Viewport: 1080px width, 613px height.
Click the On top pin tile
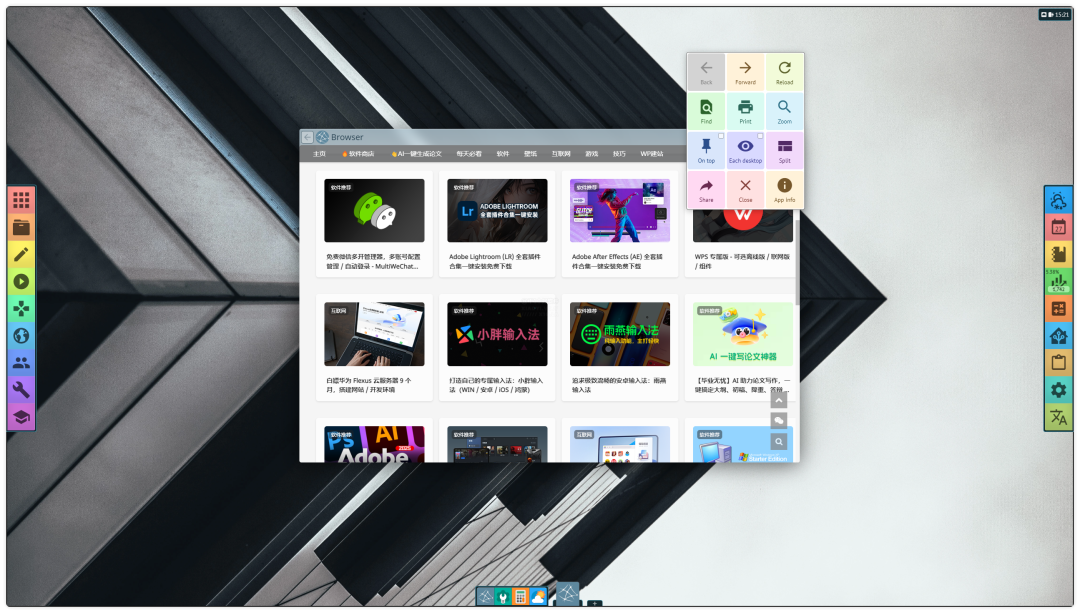click(706, 151)
